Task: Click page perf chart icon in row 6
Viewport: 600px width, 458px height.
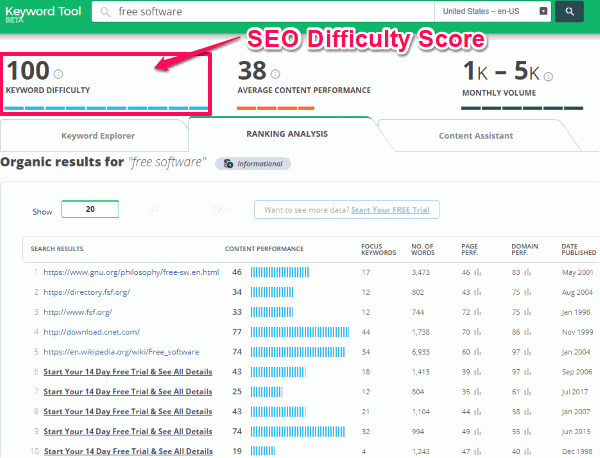Action: click(x=478, y=372)
